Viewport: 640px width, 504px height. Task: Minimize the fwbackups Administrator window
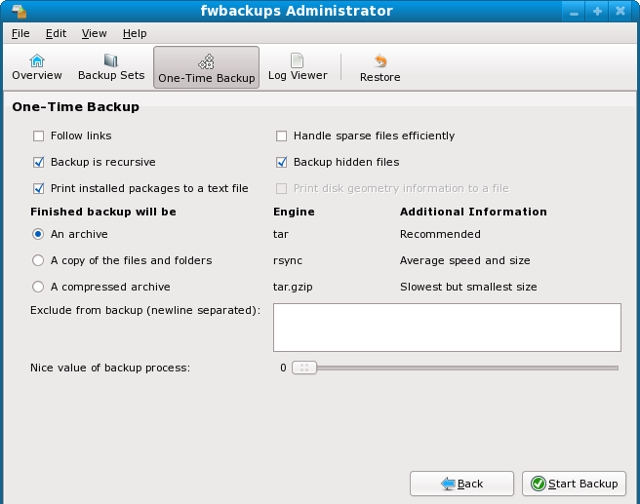(x=574, y=11)
